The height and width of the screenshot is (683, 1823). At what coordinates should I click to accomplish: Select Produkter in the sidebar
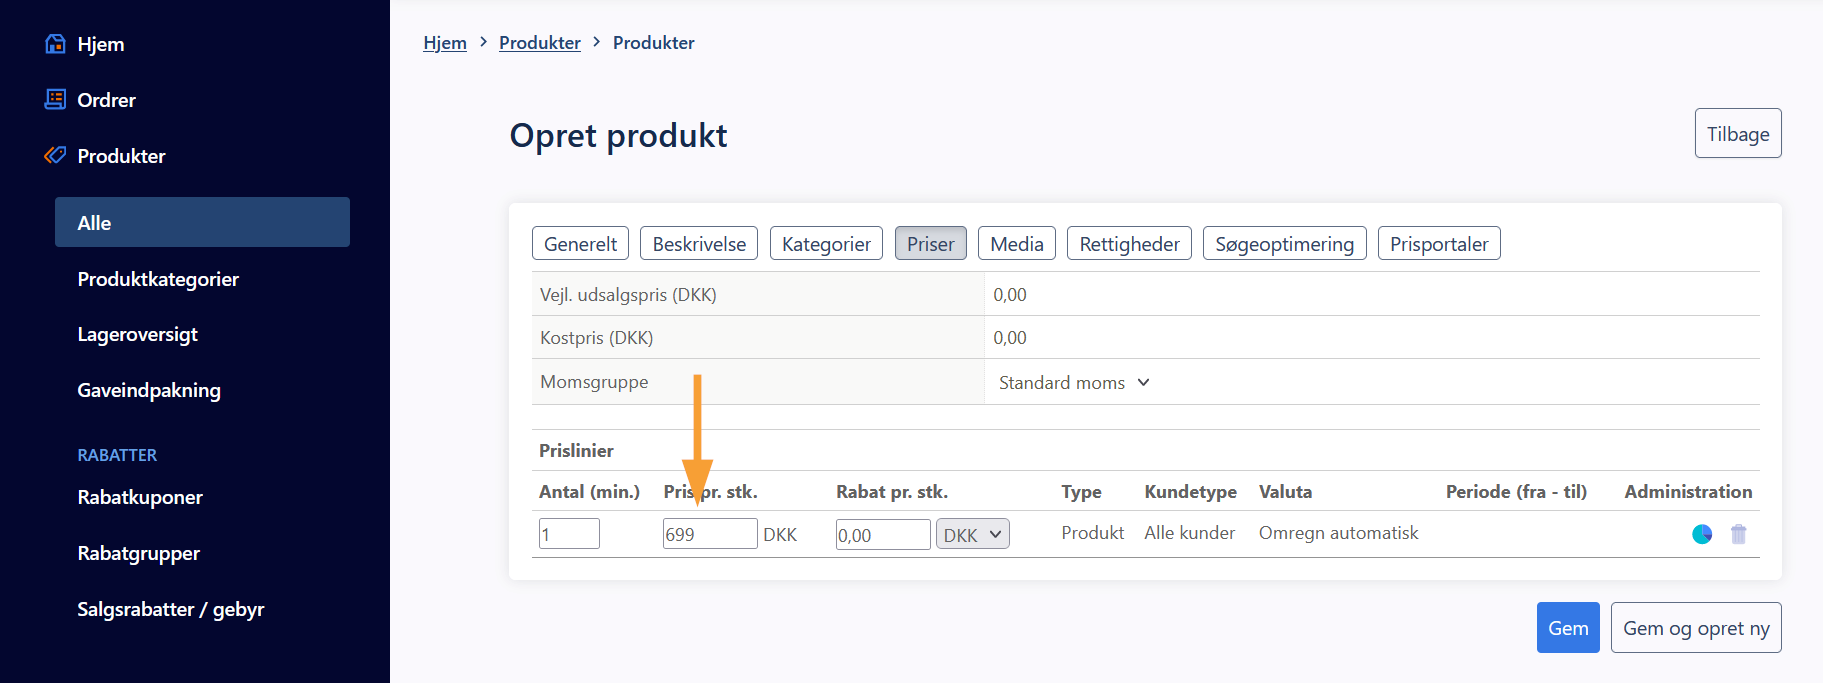click(121, 156)
